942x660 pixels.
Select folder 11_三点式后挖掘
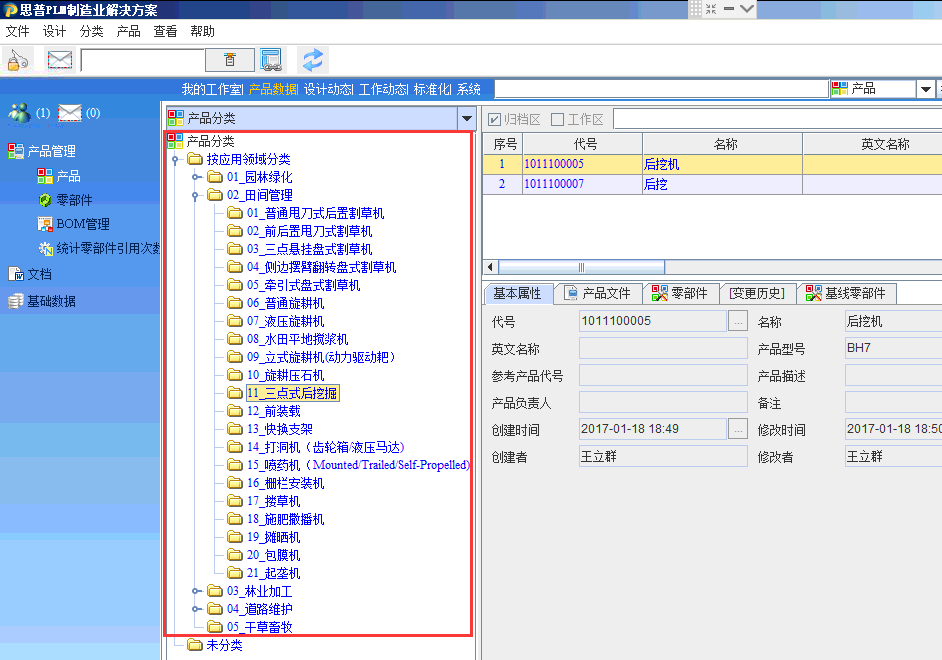click(x=283, y=393)
